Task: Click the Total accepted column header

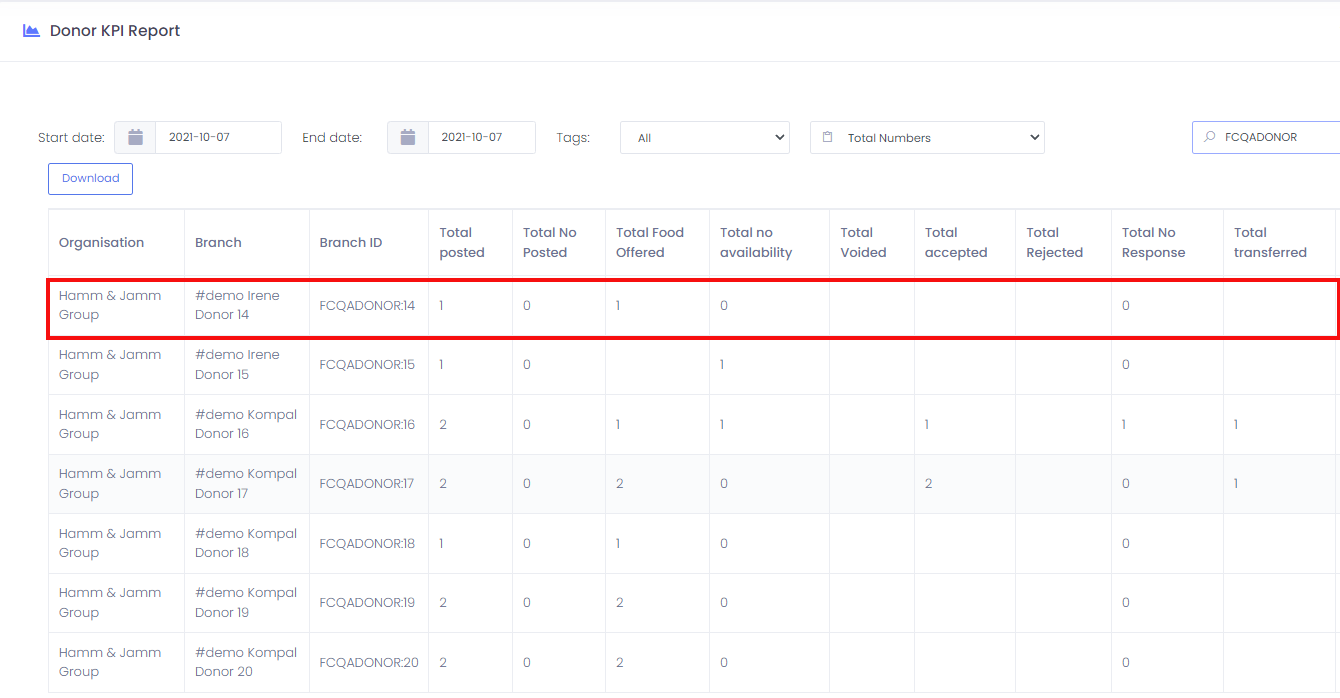Action: (x=955, y=243)
